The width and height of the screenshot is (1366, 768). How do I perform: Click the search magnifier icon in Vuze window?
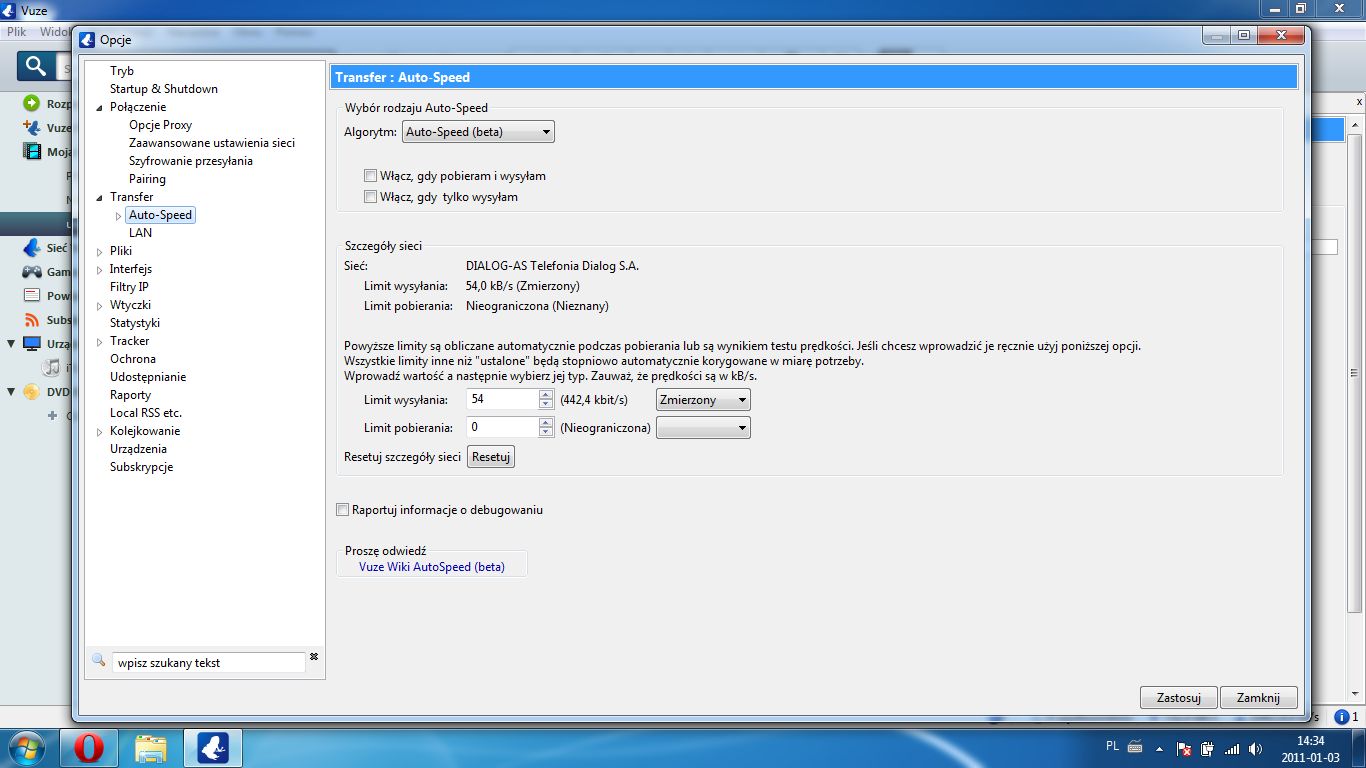(37, 67)
